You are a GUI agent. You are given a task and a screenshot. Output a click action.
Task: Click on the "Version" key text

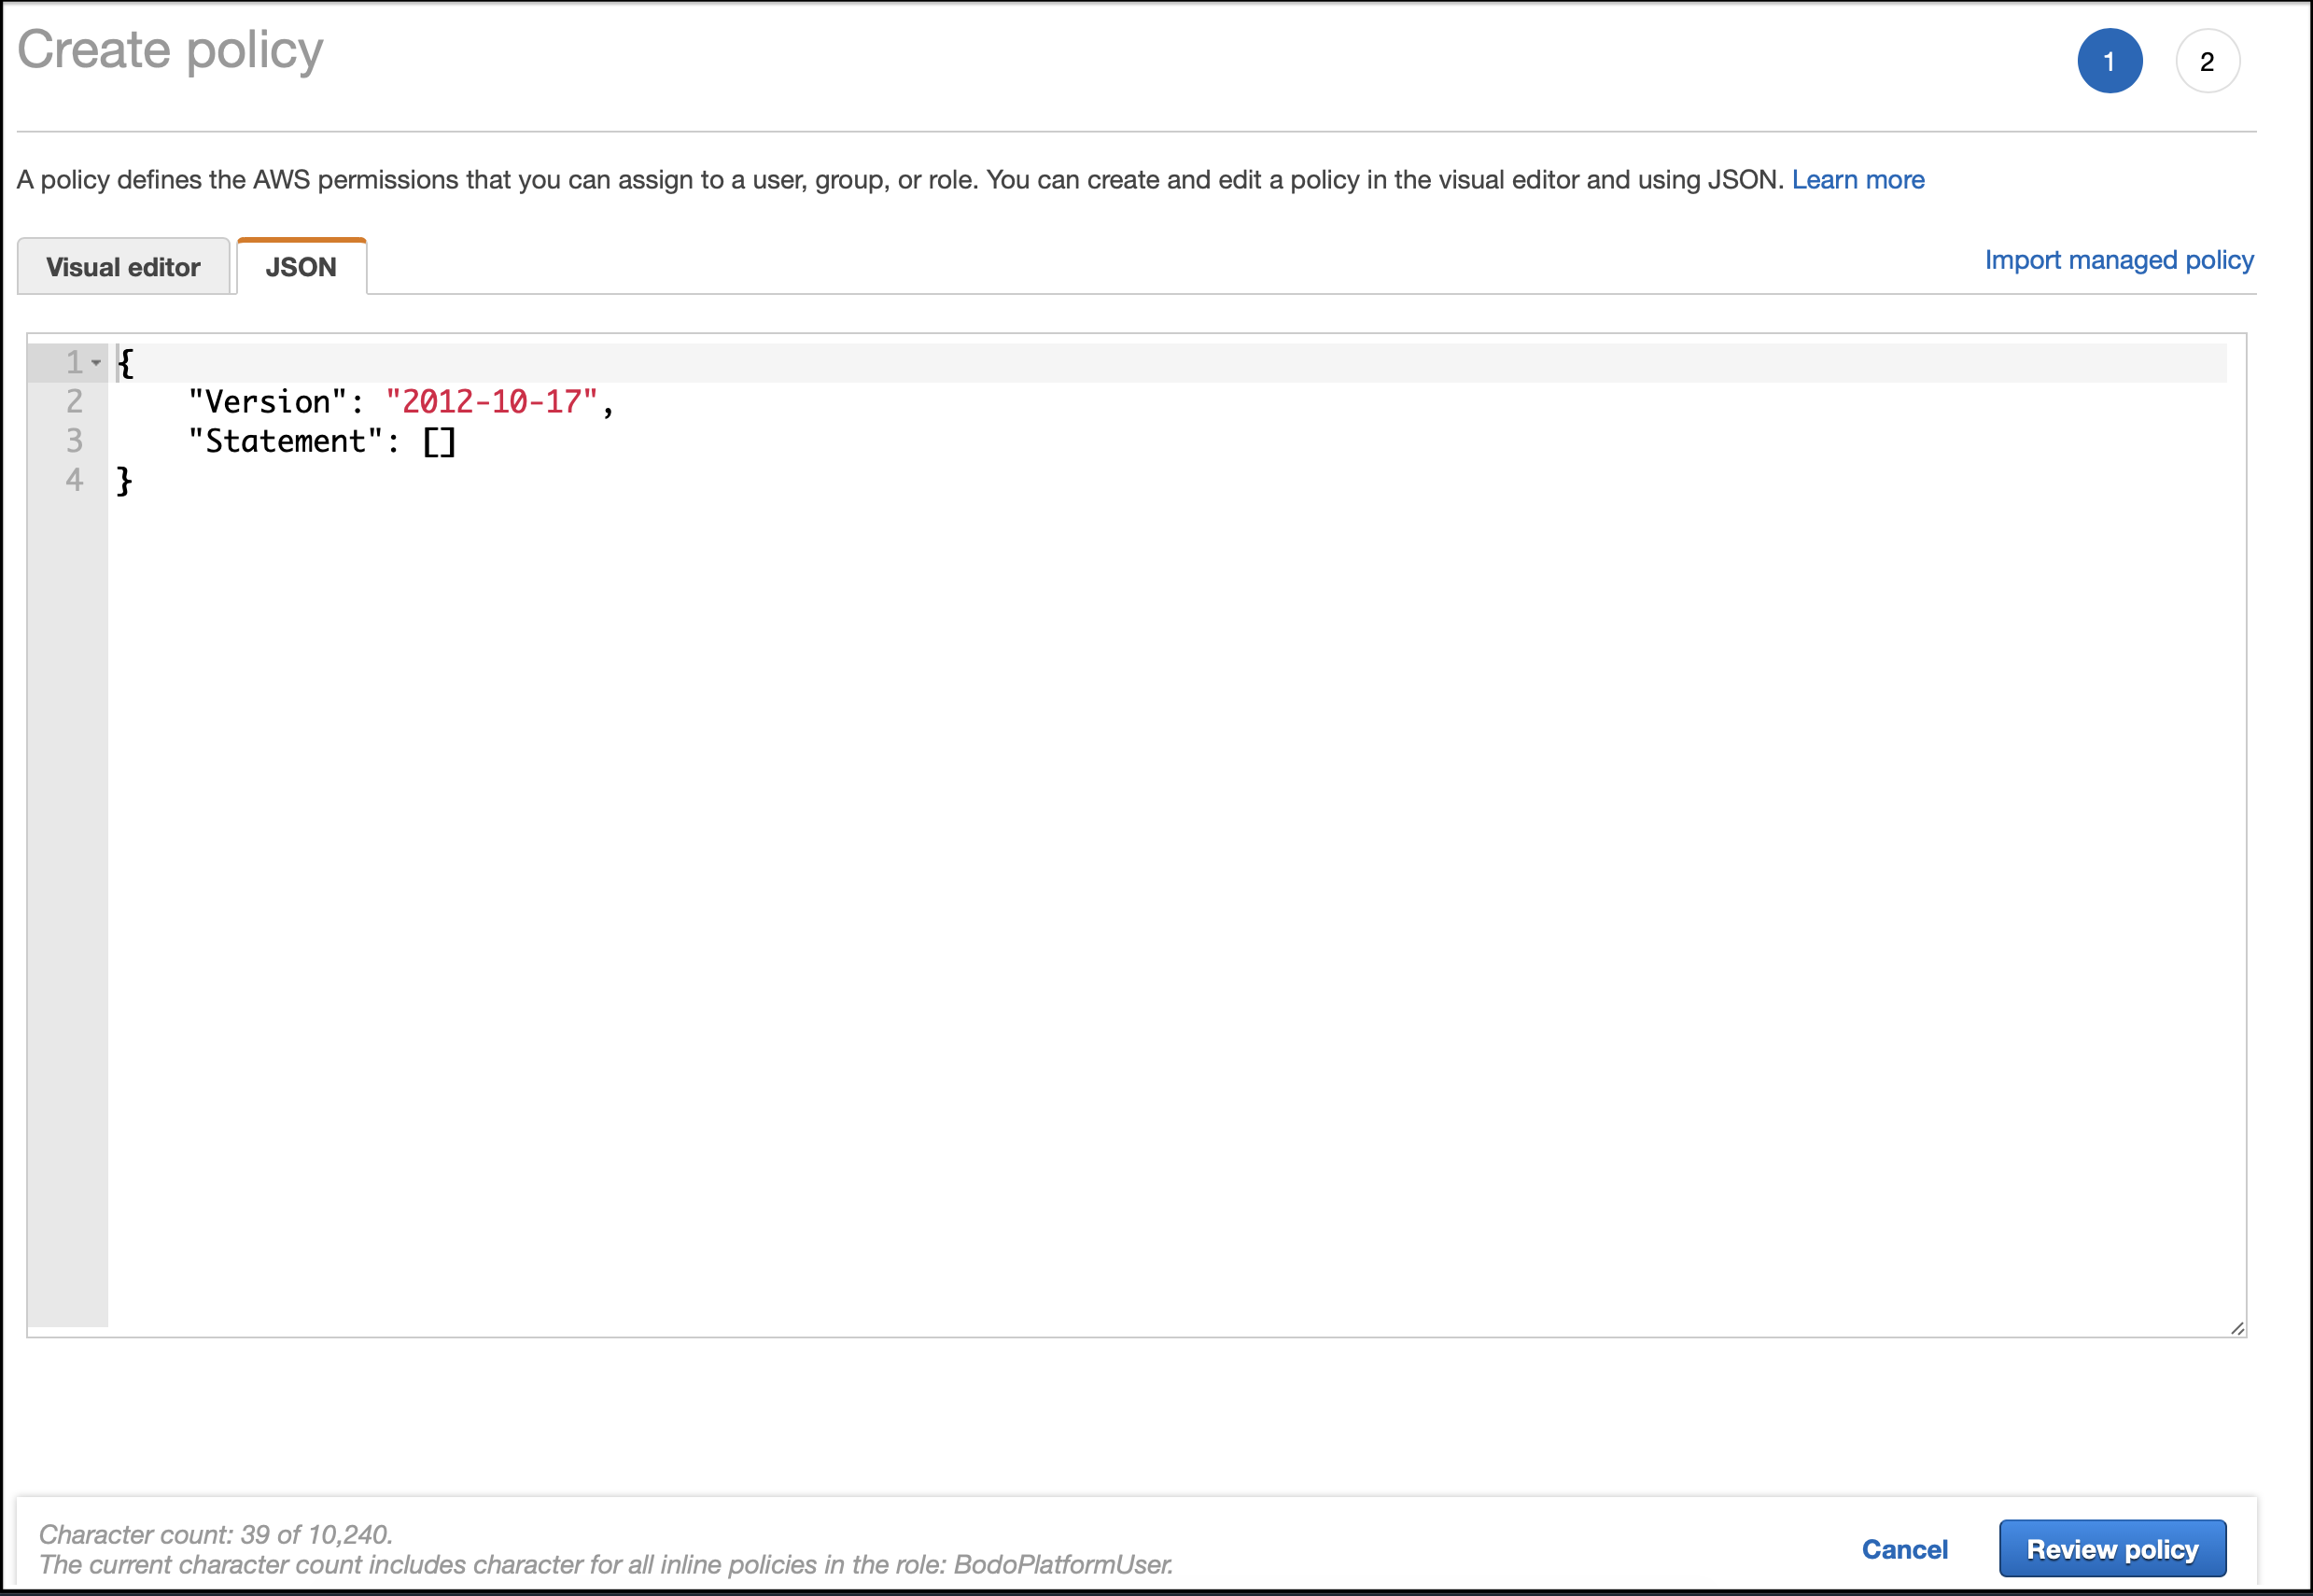point(268,402)
